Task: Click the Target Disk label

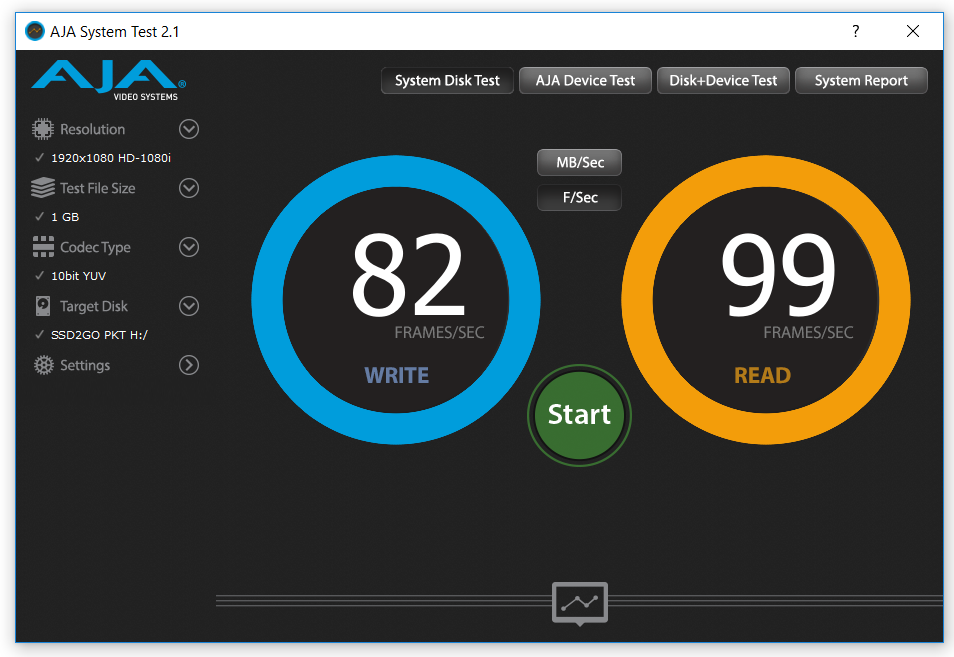Action: (94, 306)
